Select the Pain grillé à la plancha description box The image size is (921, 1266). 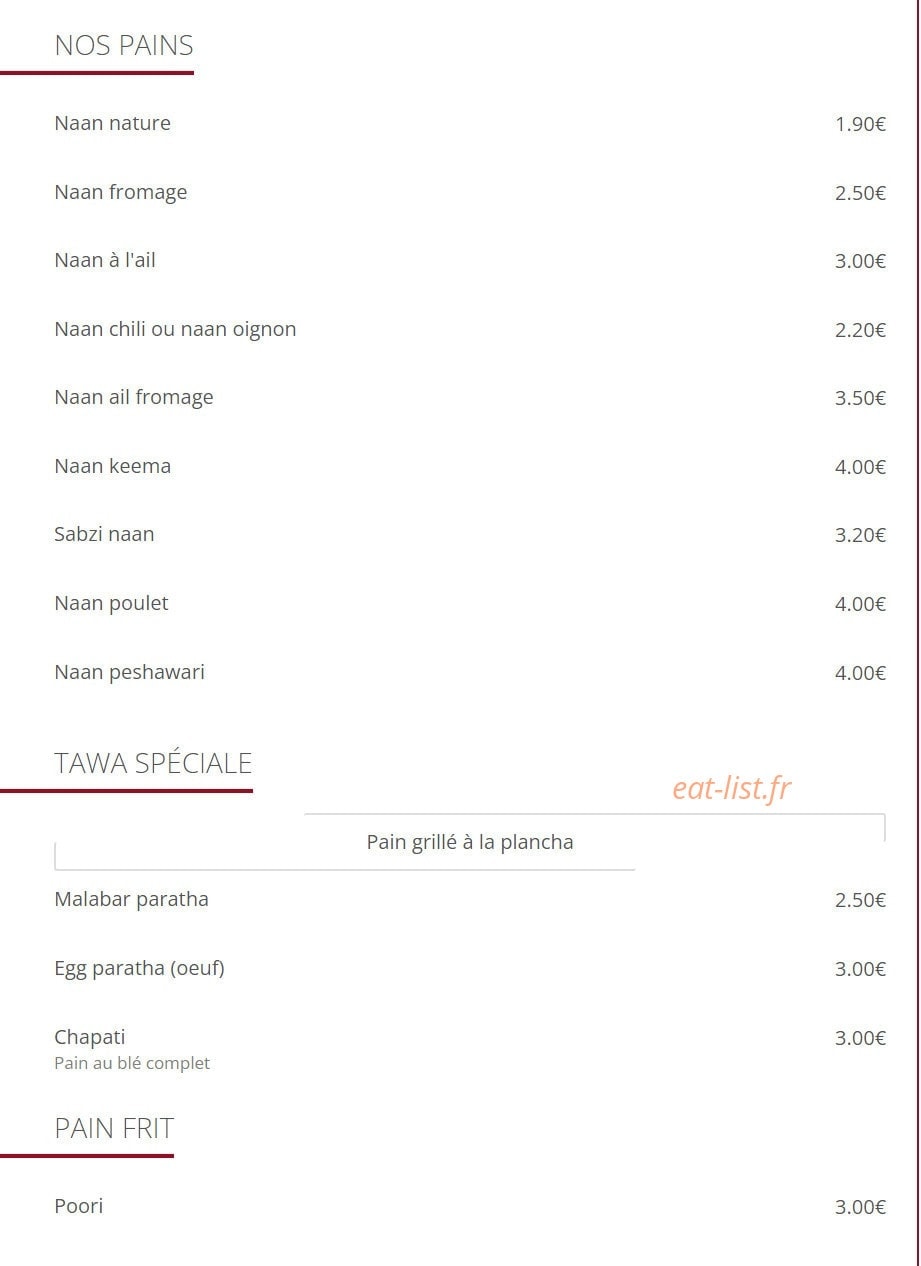pyautogui.click(x=470, y=842)
